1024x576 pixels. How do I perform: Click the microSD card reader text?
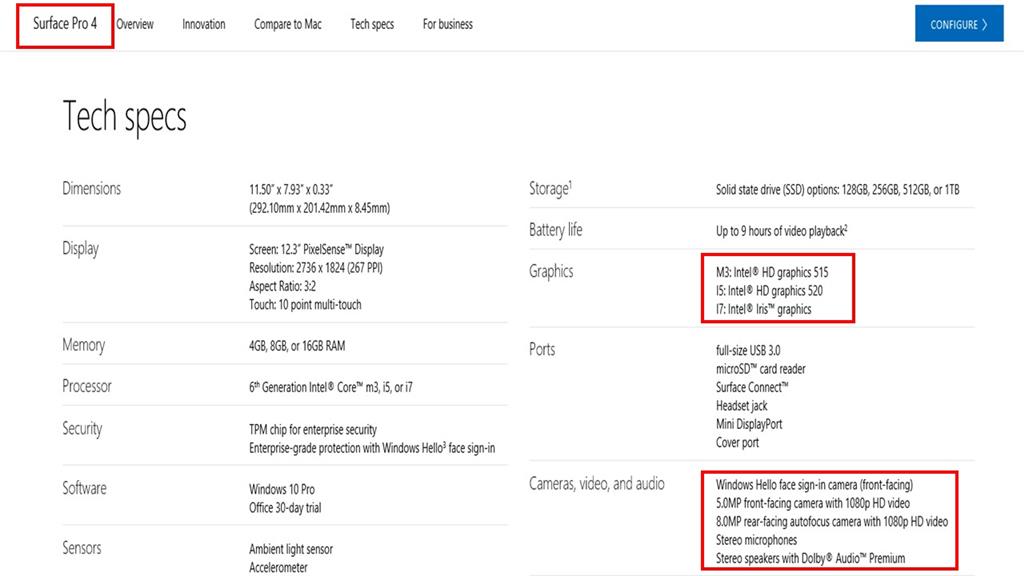(x=761, y=368)
